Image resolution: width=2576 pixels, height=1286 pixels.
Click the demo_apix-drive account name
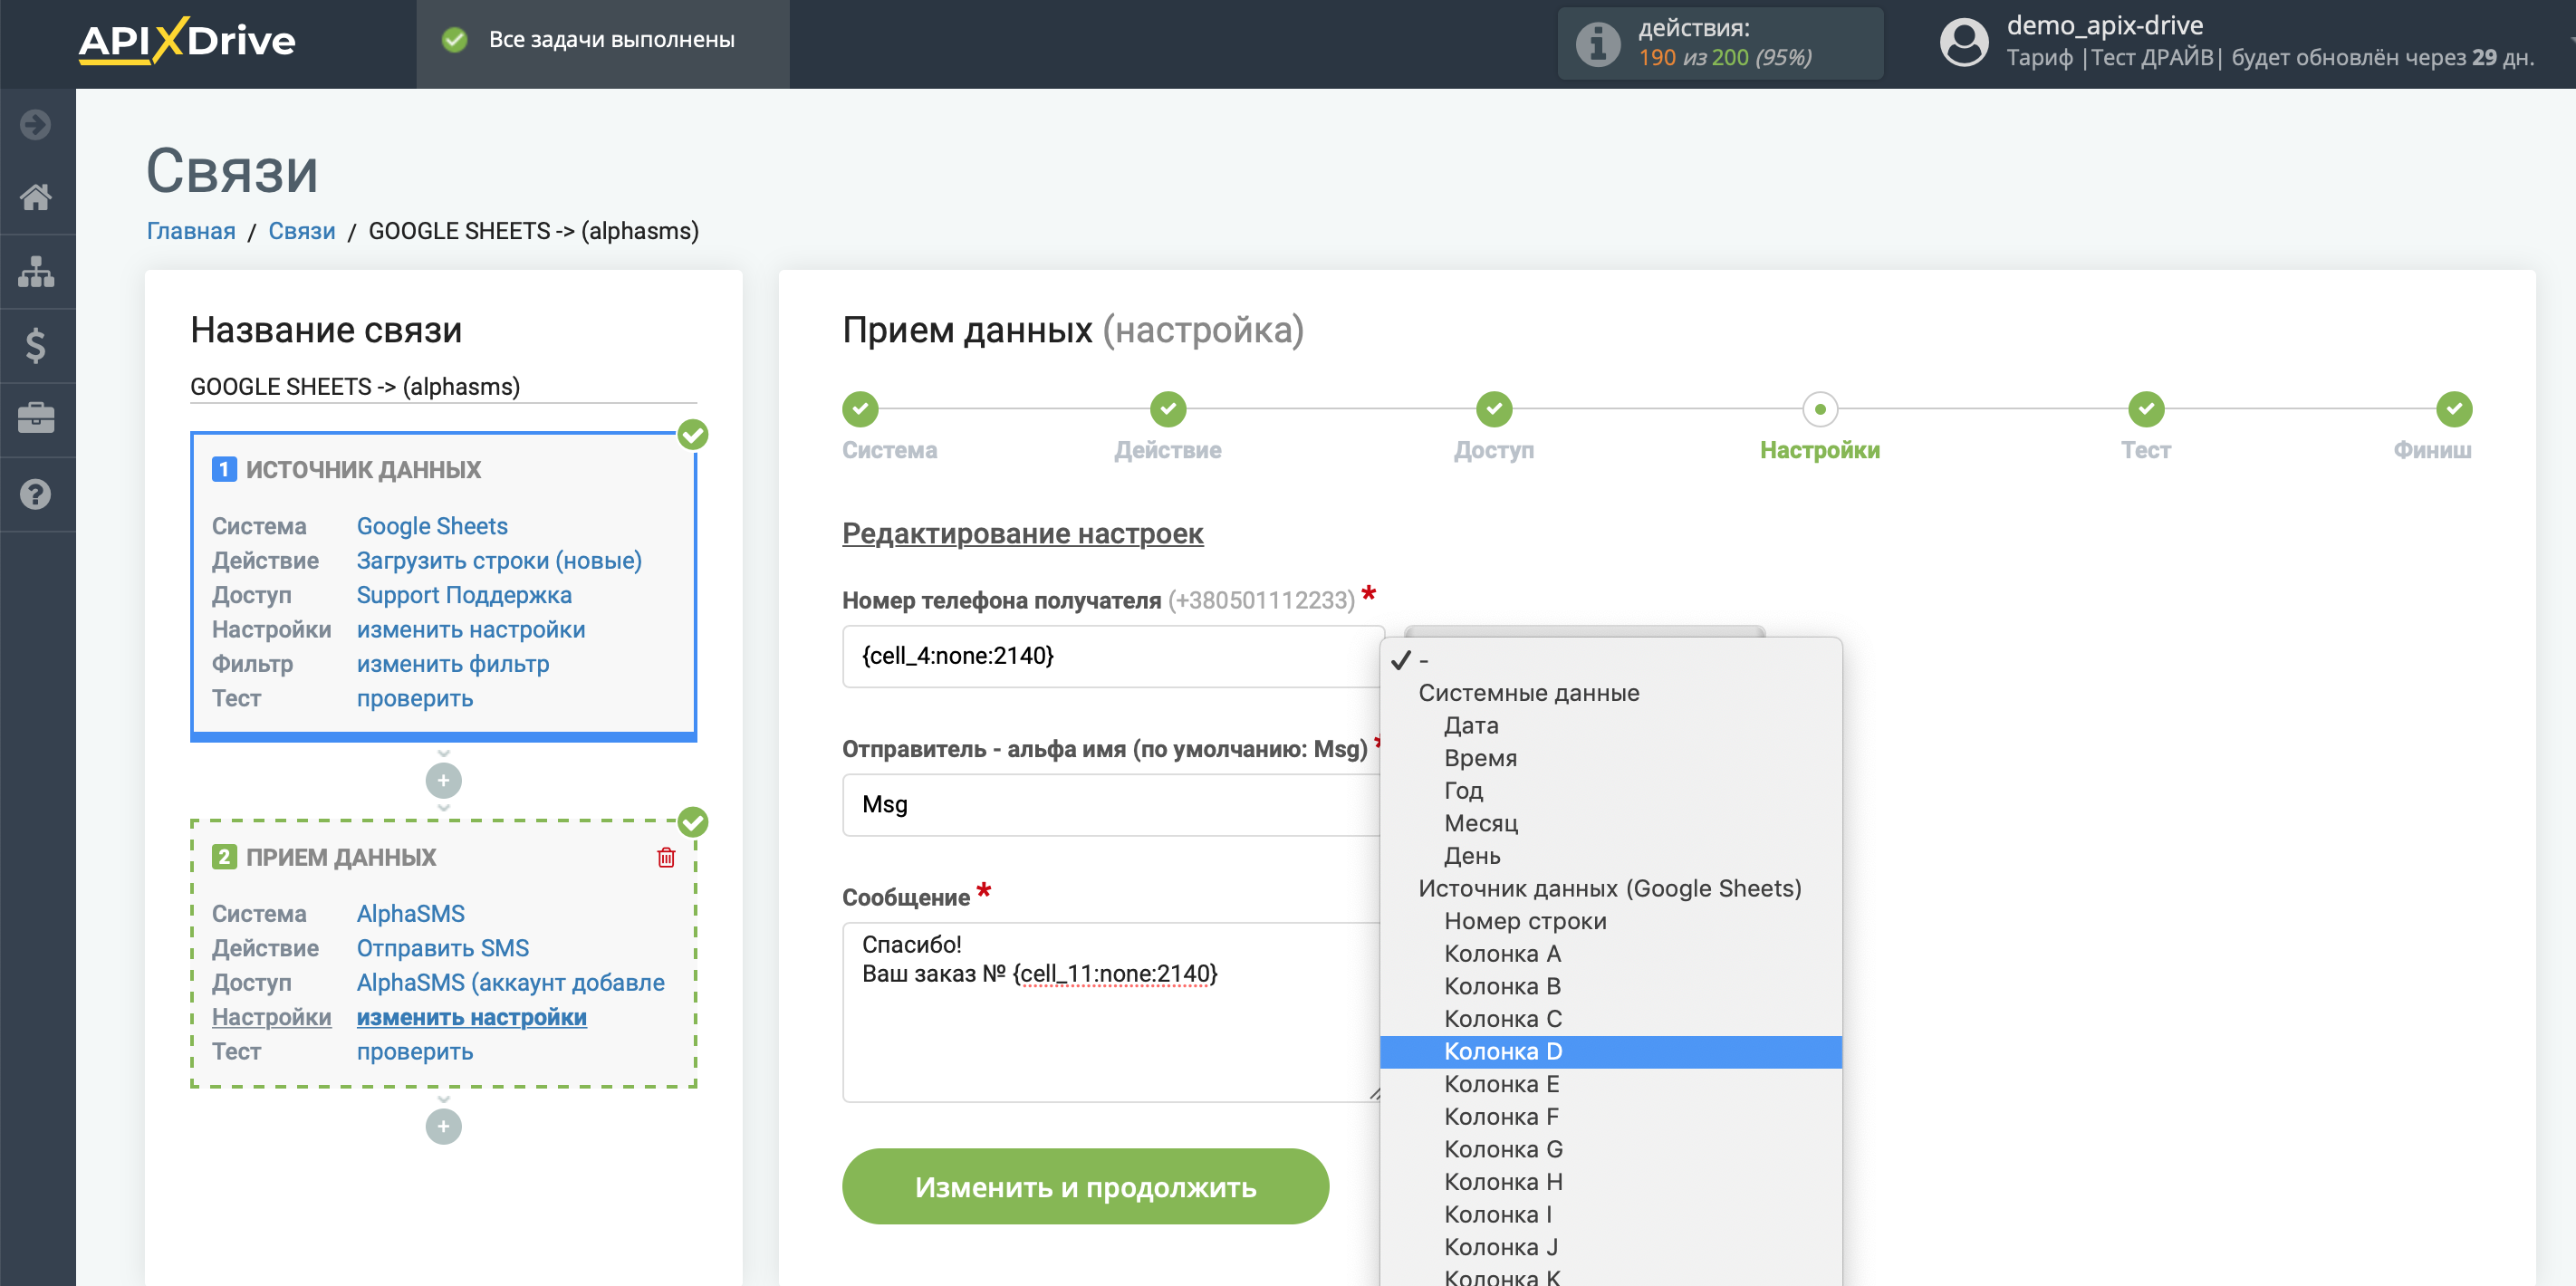[x=2104, y=25]
